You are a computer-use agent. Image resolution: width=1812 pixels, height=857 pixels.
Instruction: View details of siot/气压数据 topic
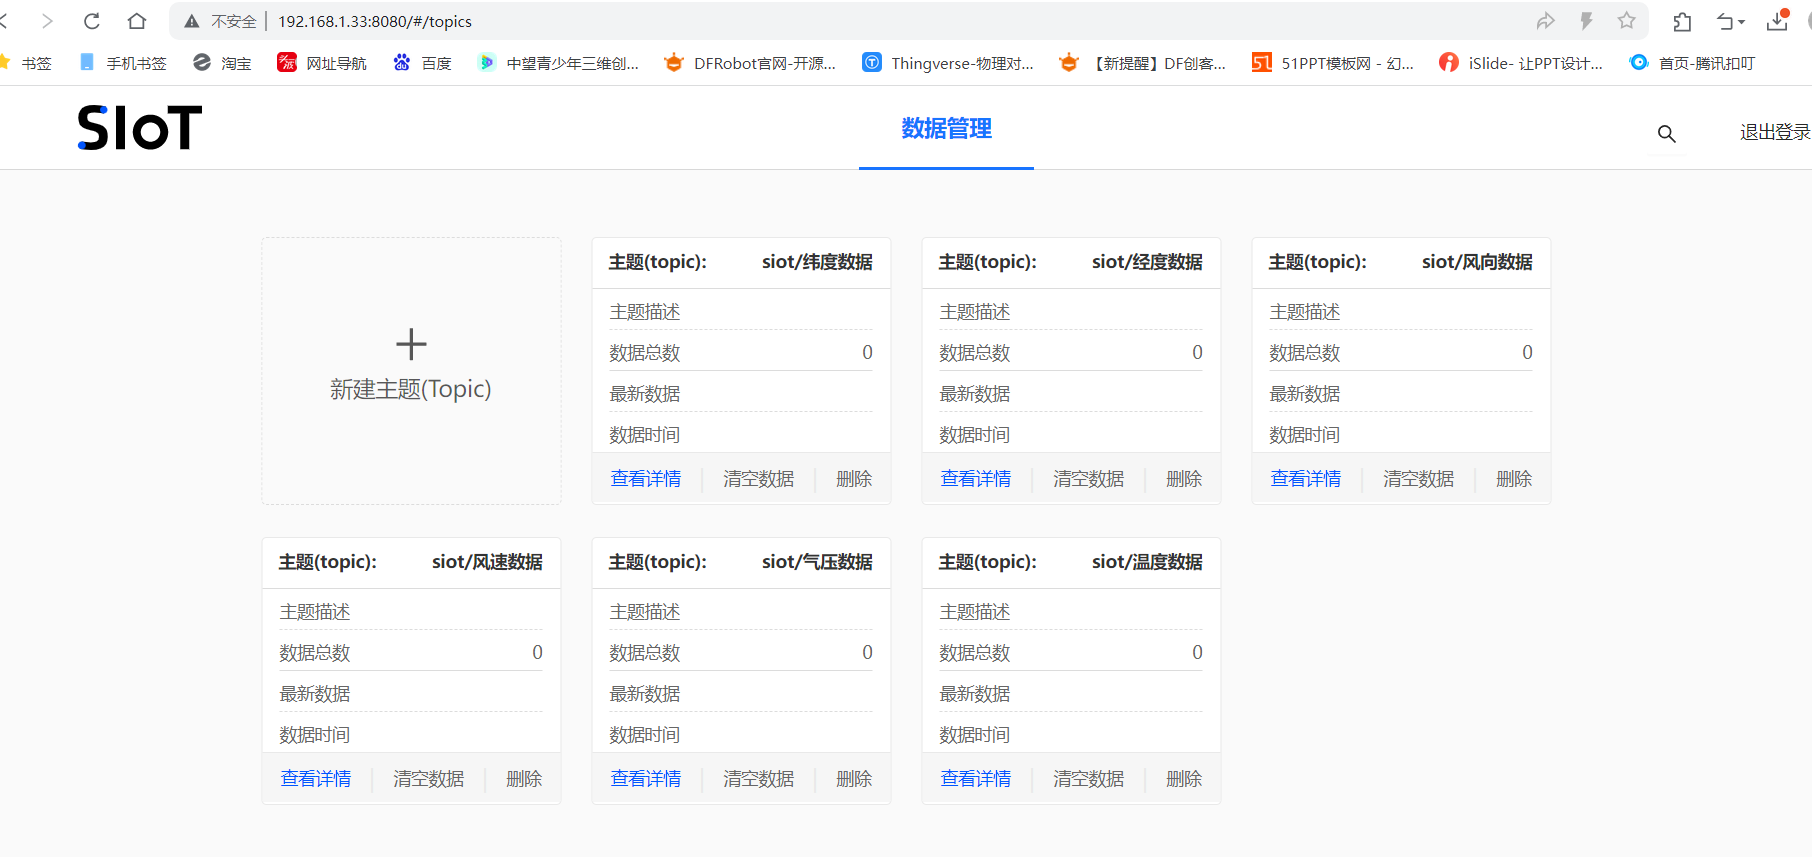646,779
